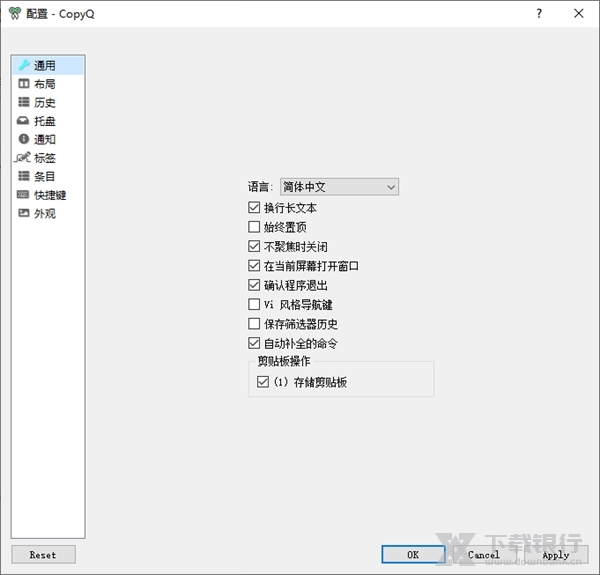Click the 配置 - CopyQ title text
Viewport: 600px width, 575px height.
(60, 14)
